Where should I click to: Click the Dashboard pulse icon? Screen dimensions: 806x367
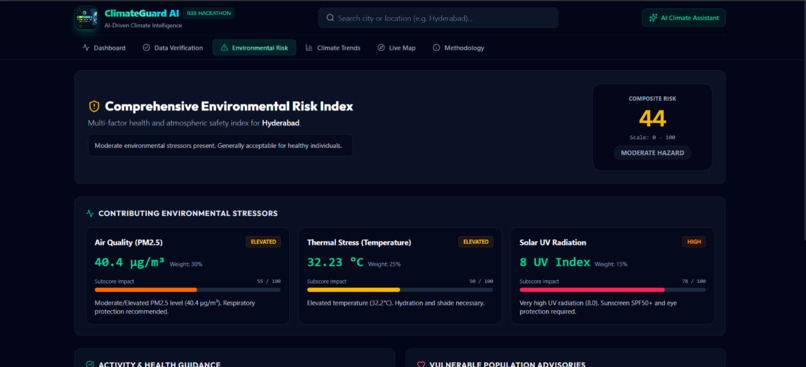[x=86, y=48]
